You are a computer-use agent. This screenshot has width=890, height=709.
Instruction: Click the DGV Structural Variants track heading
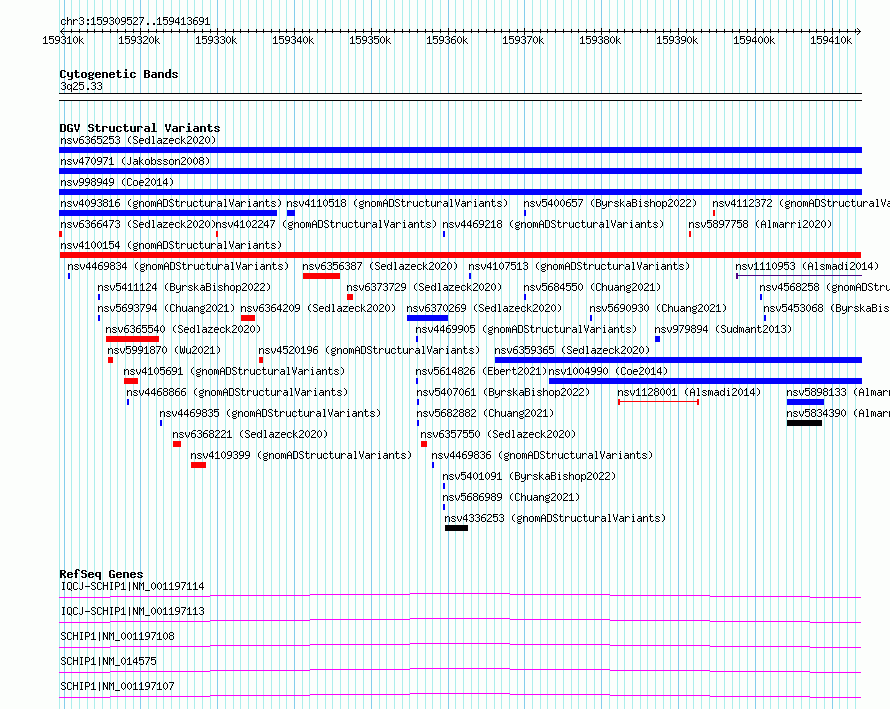point(140,128)
